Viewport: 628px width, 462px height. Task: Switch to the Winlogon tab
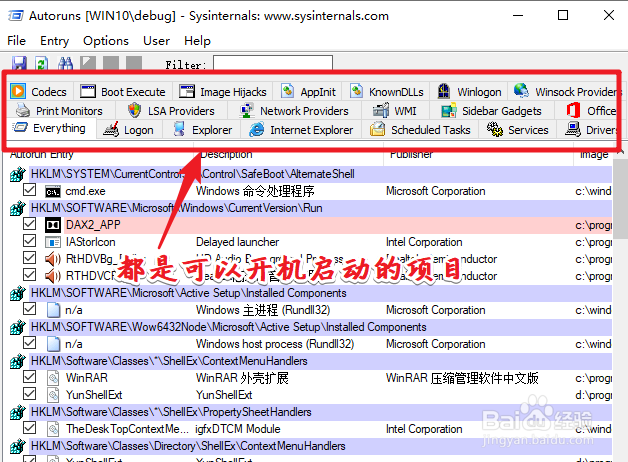pyautogui.click(x=469, y=92)
